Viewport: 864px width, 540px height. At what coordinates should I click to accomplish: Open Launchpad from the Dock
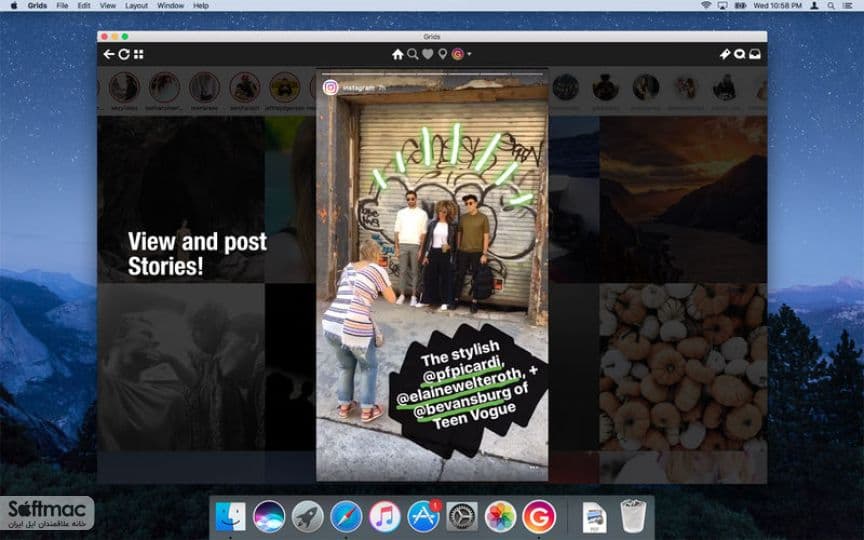pos(307,516)
